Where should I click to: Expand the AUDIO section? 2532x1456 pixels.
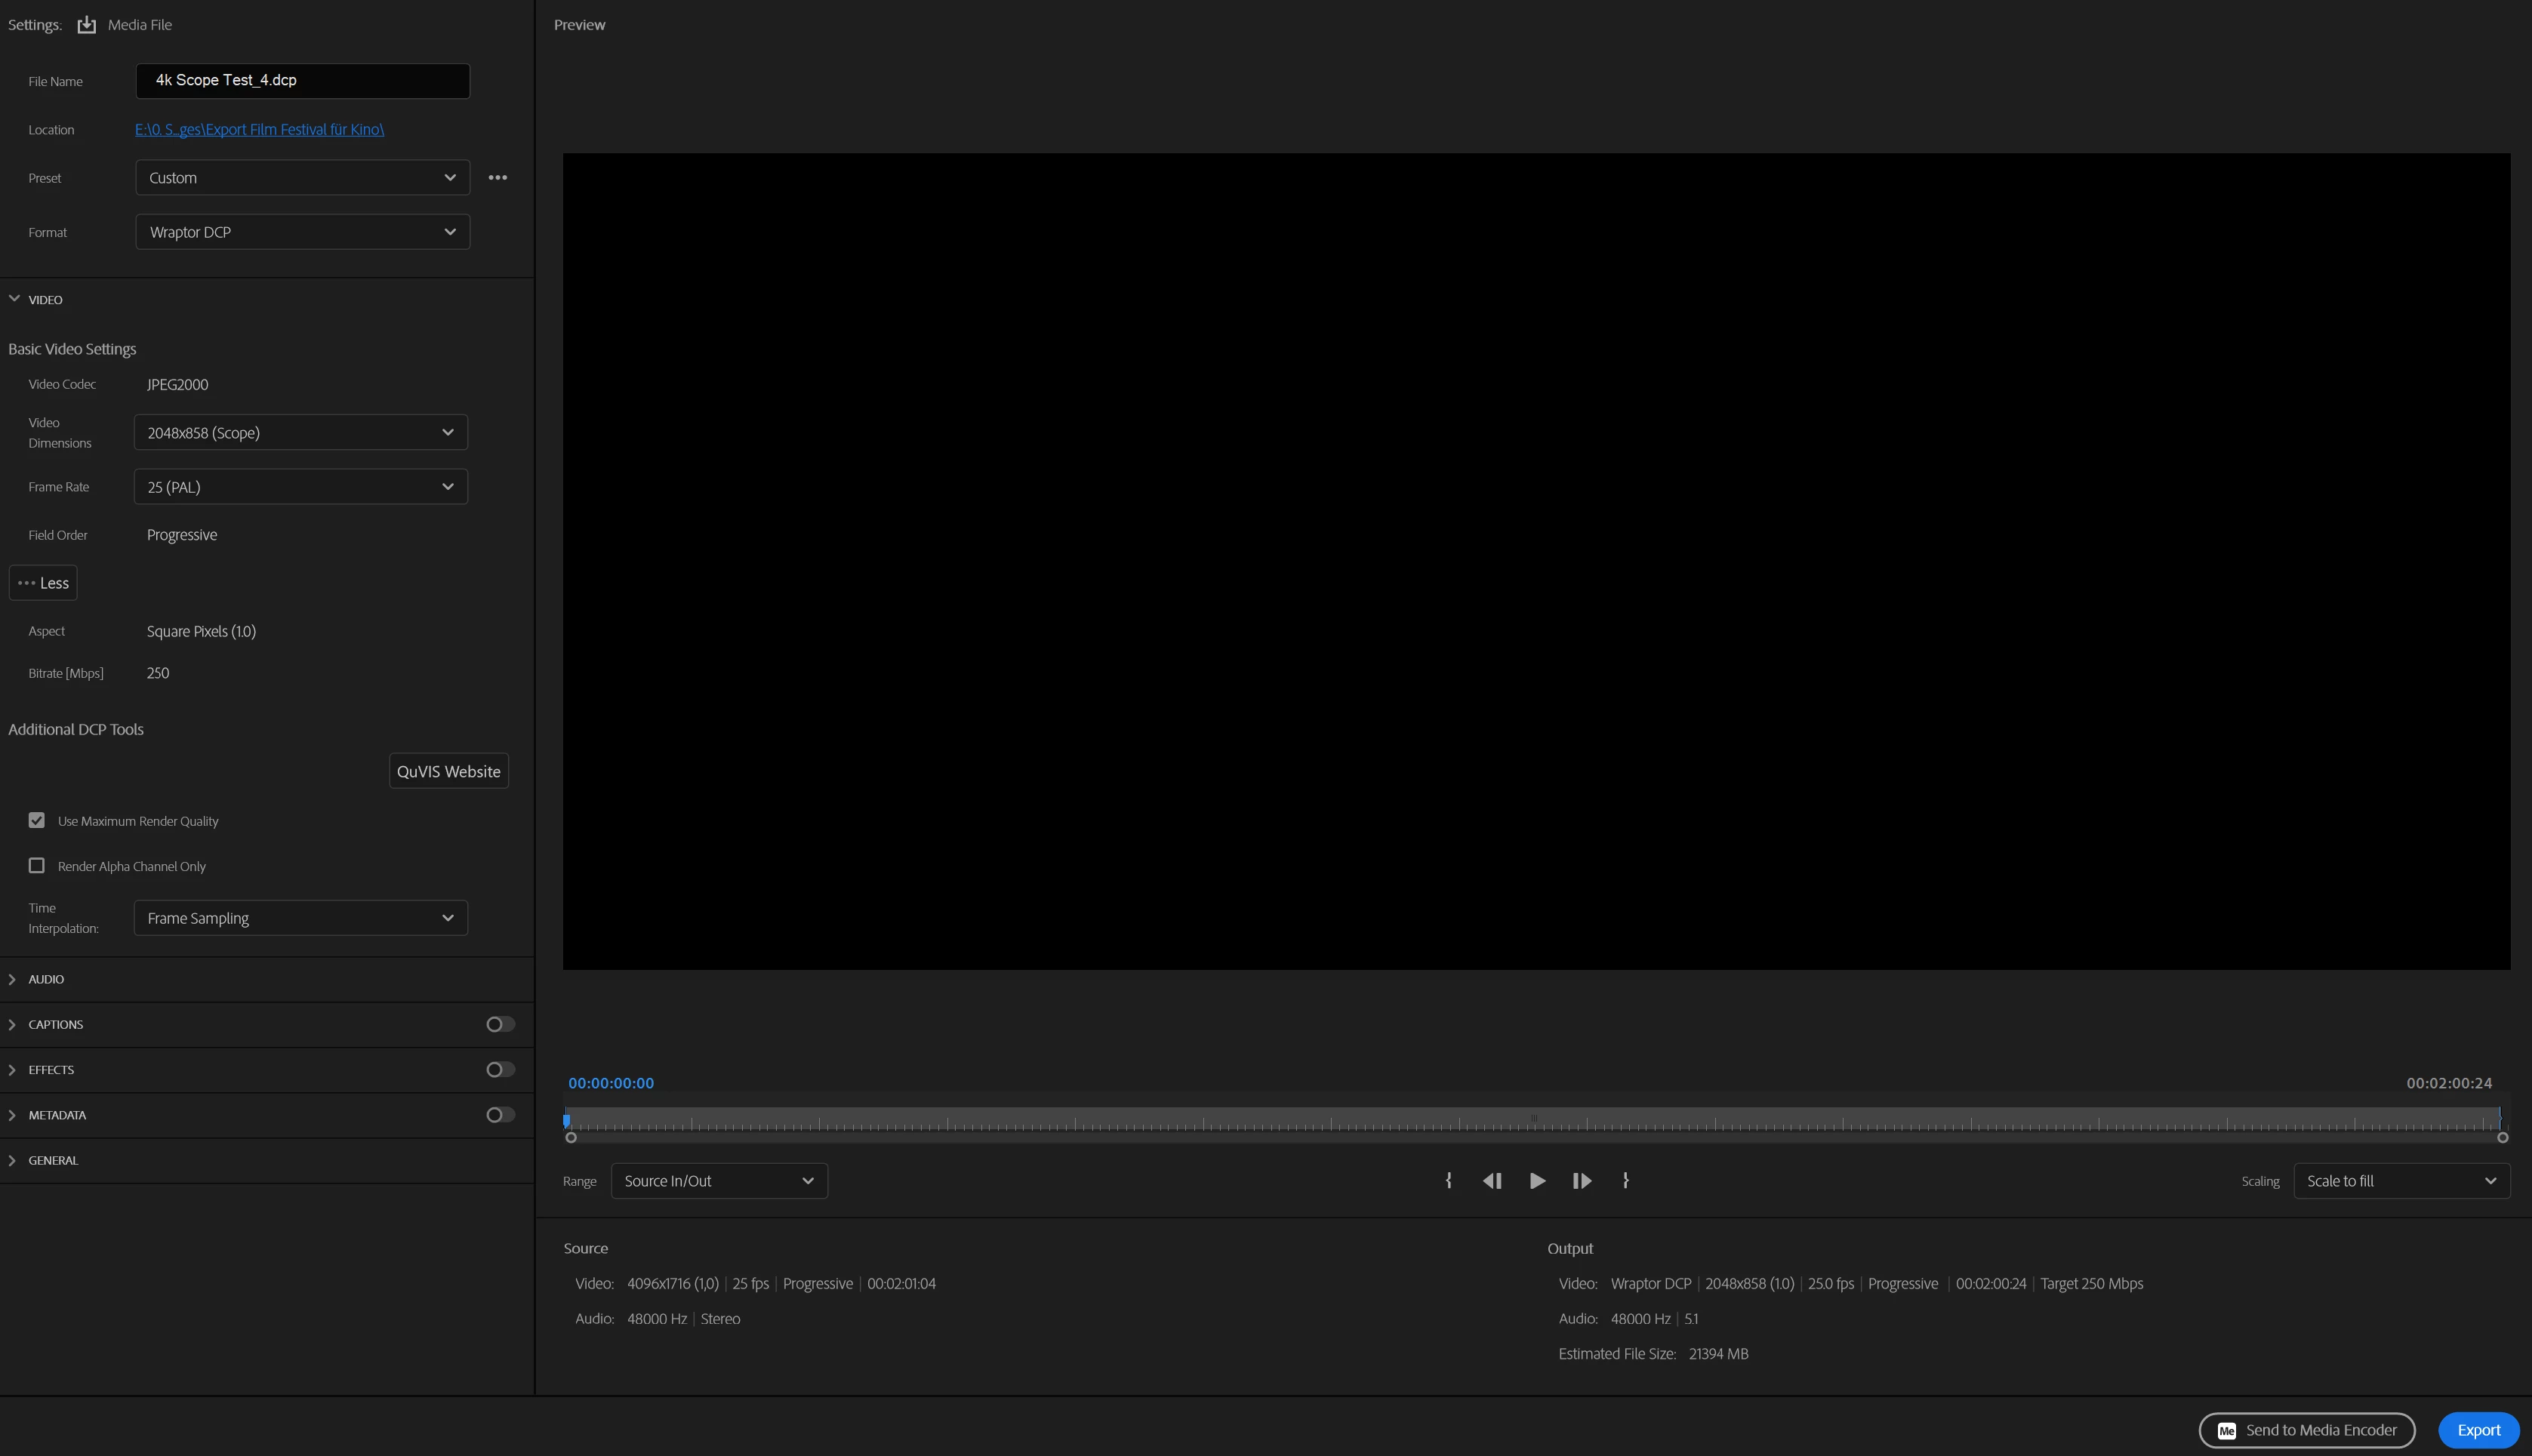coord(46,979)
